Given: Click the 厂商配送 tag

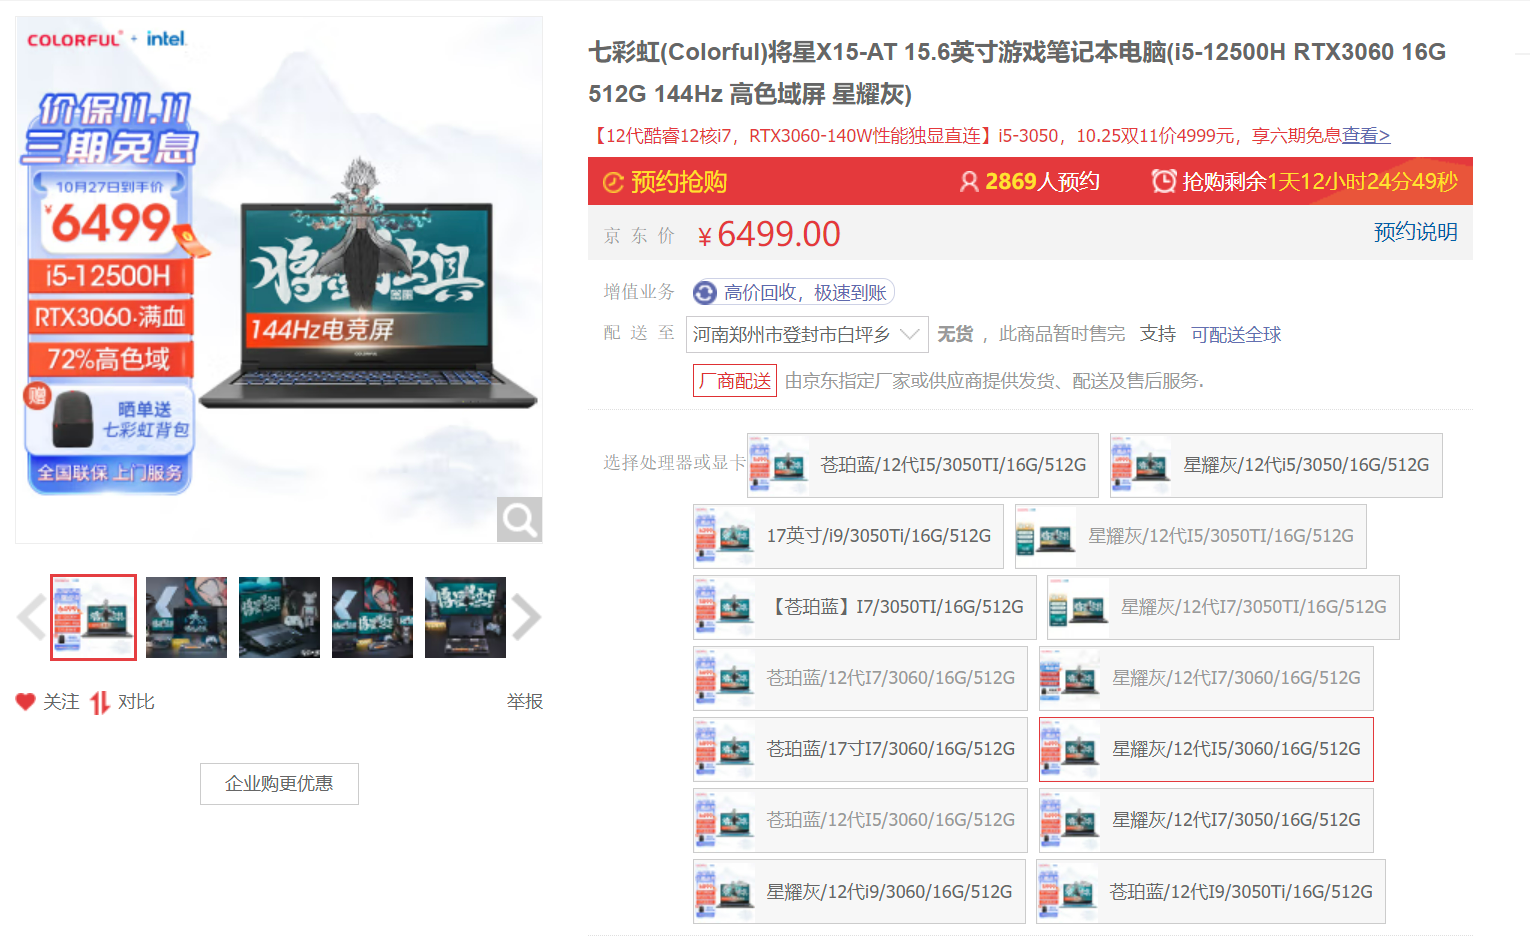Looking at the screenshot, I should point(735,381).
